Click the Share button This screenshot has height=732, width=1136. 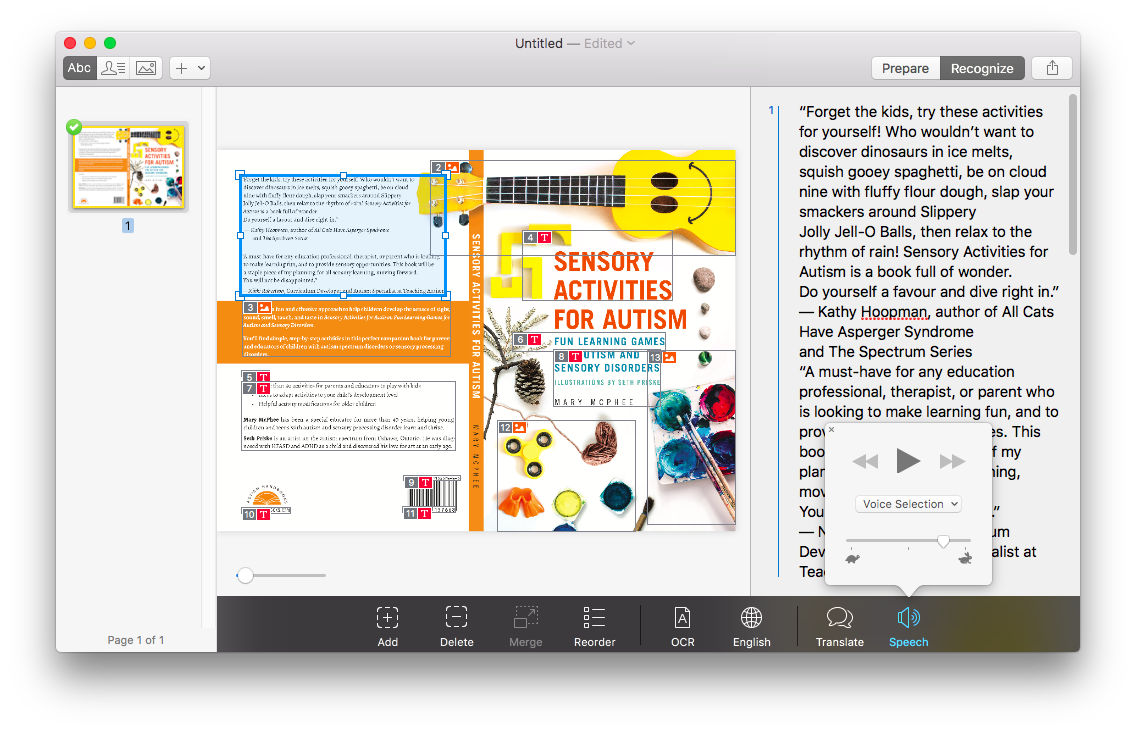1051,68
